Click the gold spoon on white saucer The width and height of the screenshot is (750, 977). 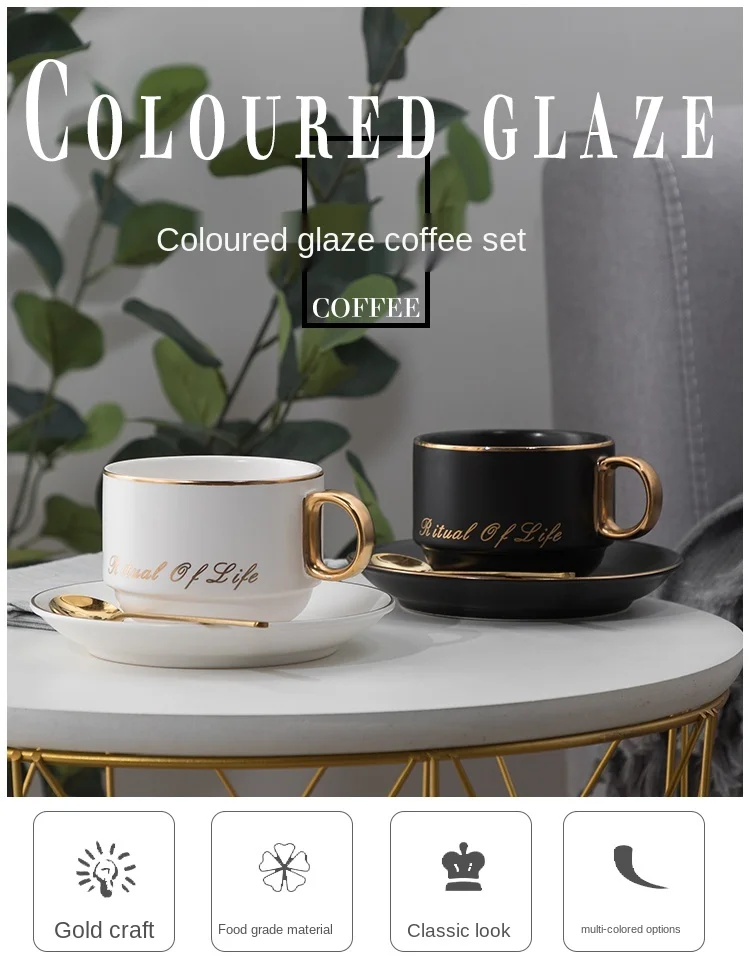point(158,611)
